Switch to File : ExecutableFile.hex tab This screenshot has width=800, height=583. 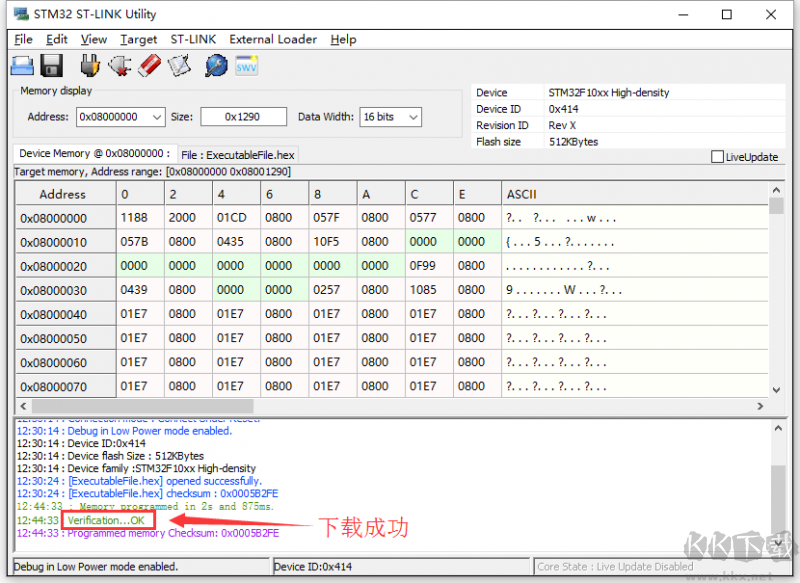[x=237, y=155]
